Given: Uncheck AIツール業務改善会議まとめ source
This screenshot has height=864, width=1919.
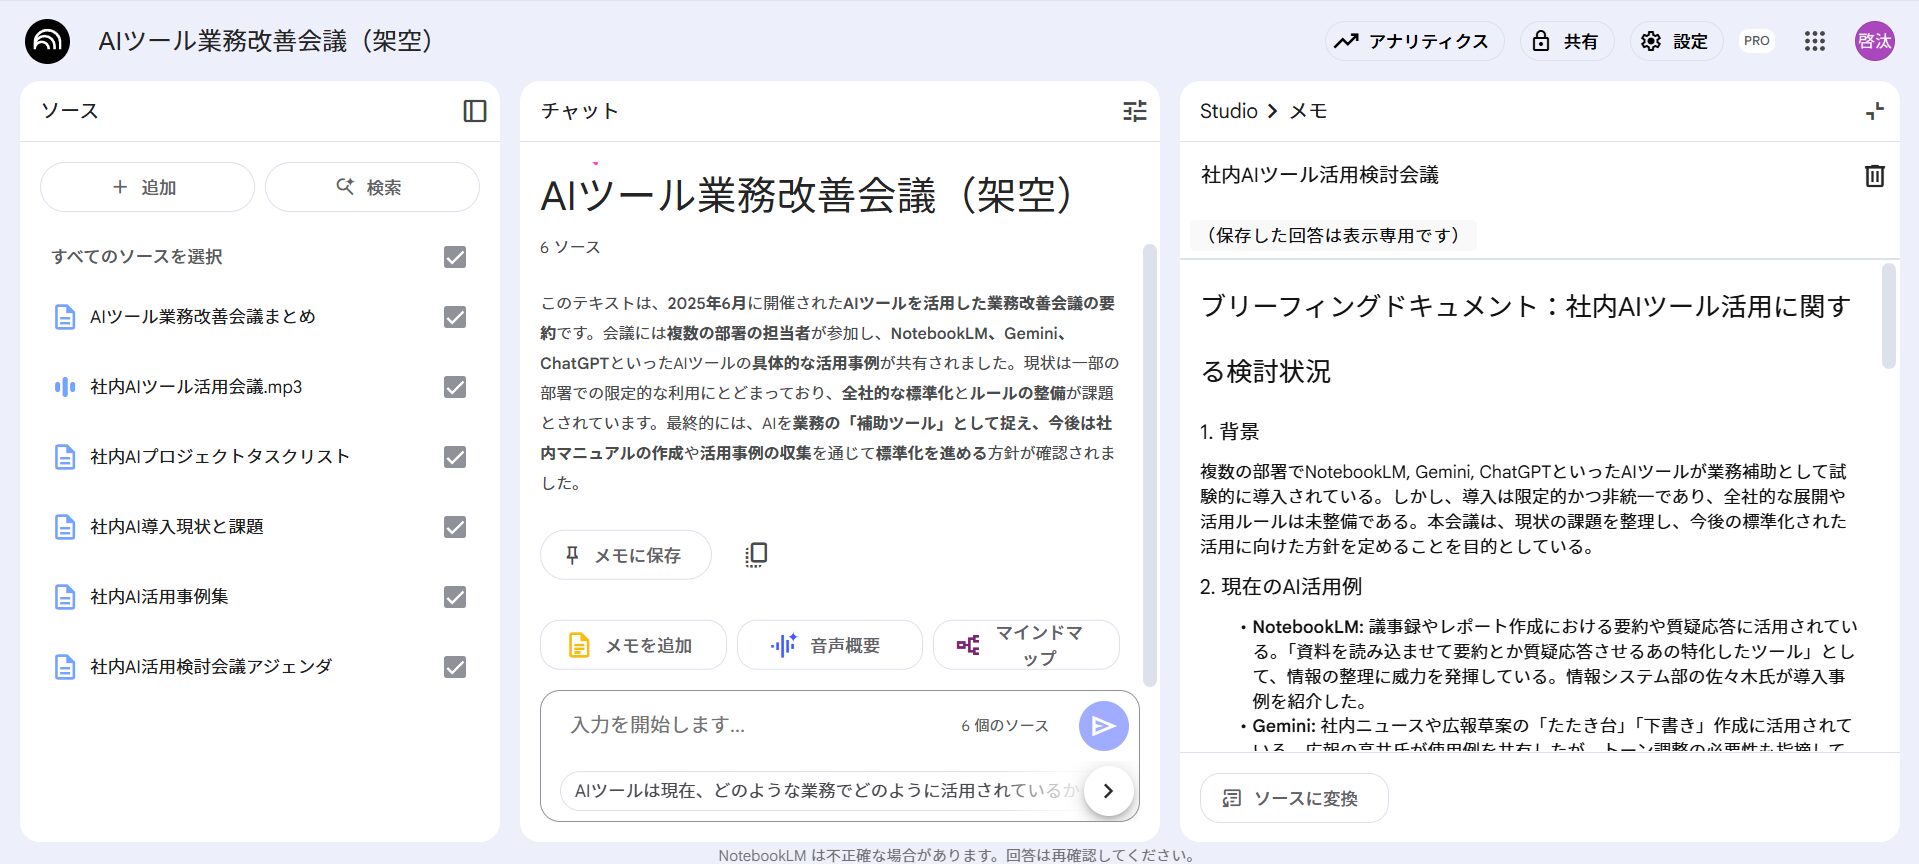Looking at the screenshot, I should coord(455,317).
